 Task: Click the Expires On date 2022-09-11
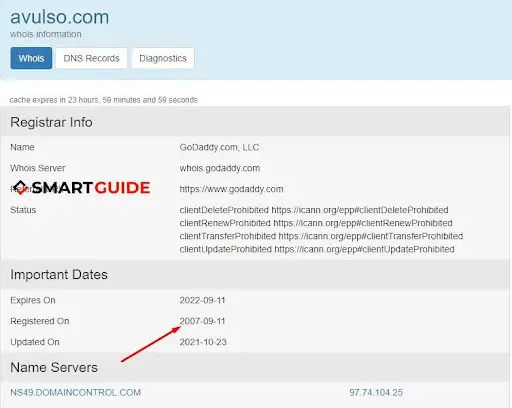coord(203,300)
